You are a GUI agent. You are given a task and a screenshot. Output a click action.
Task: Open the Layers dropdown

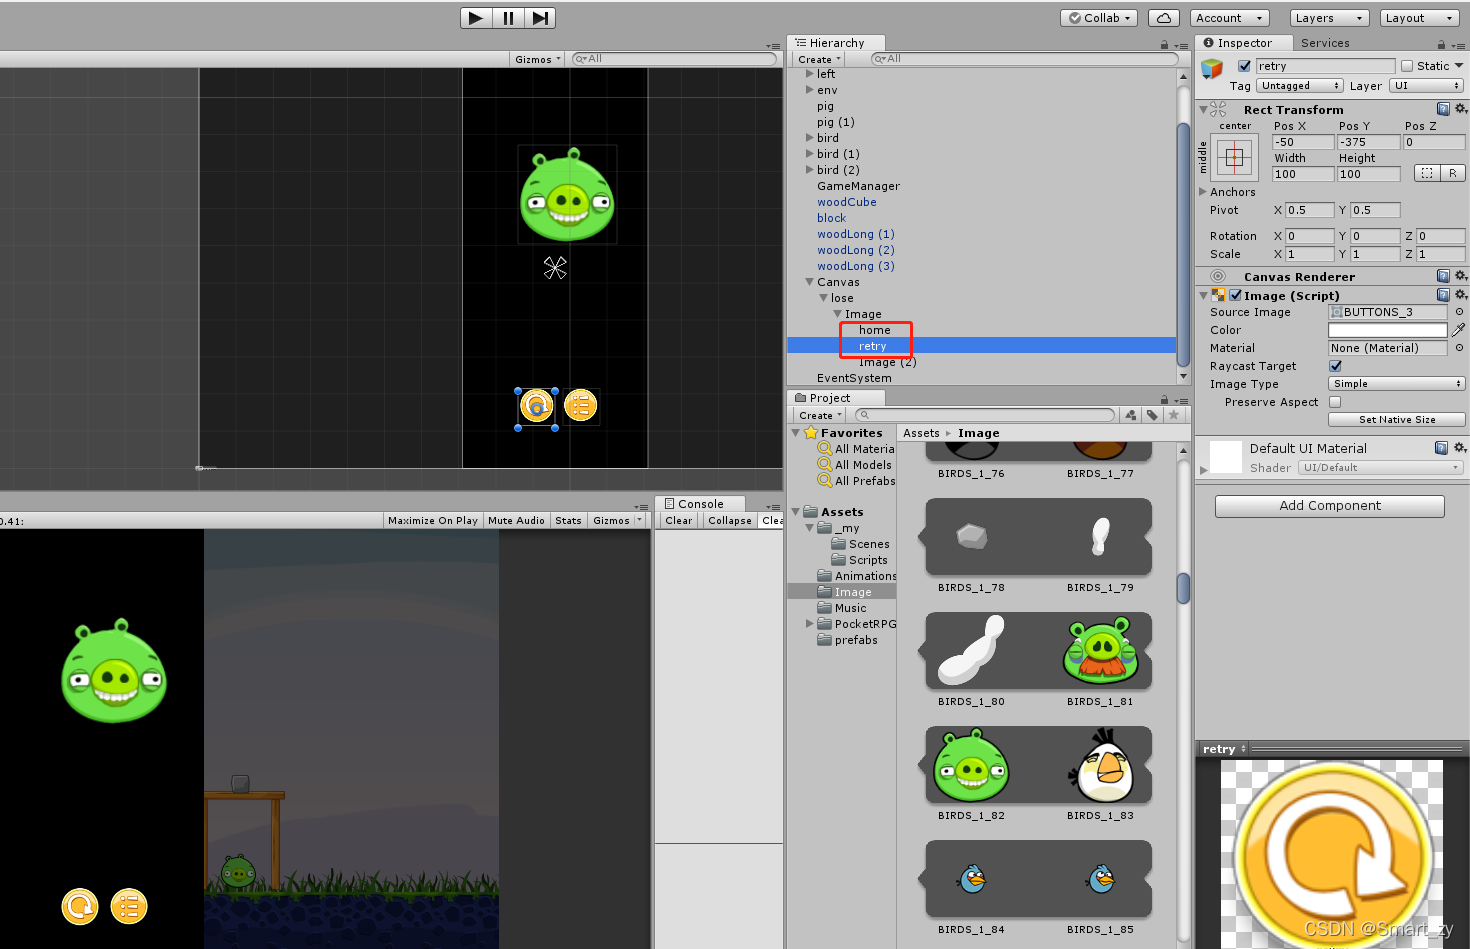point(1329,18)
